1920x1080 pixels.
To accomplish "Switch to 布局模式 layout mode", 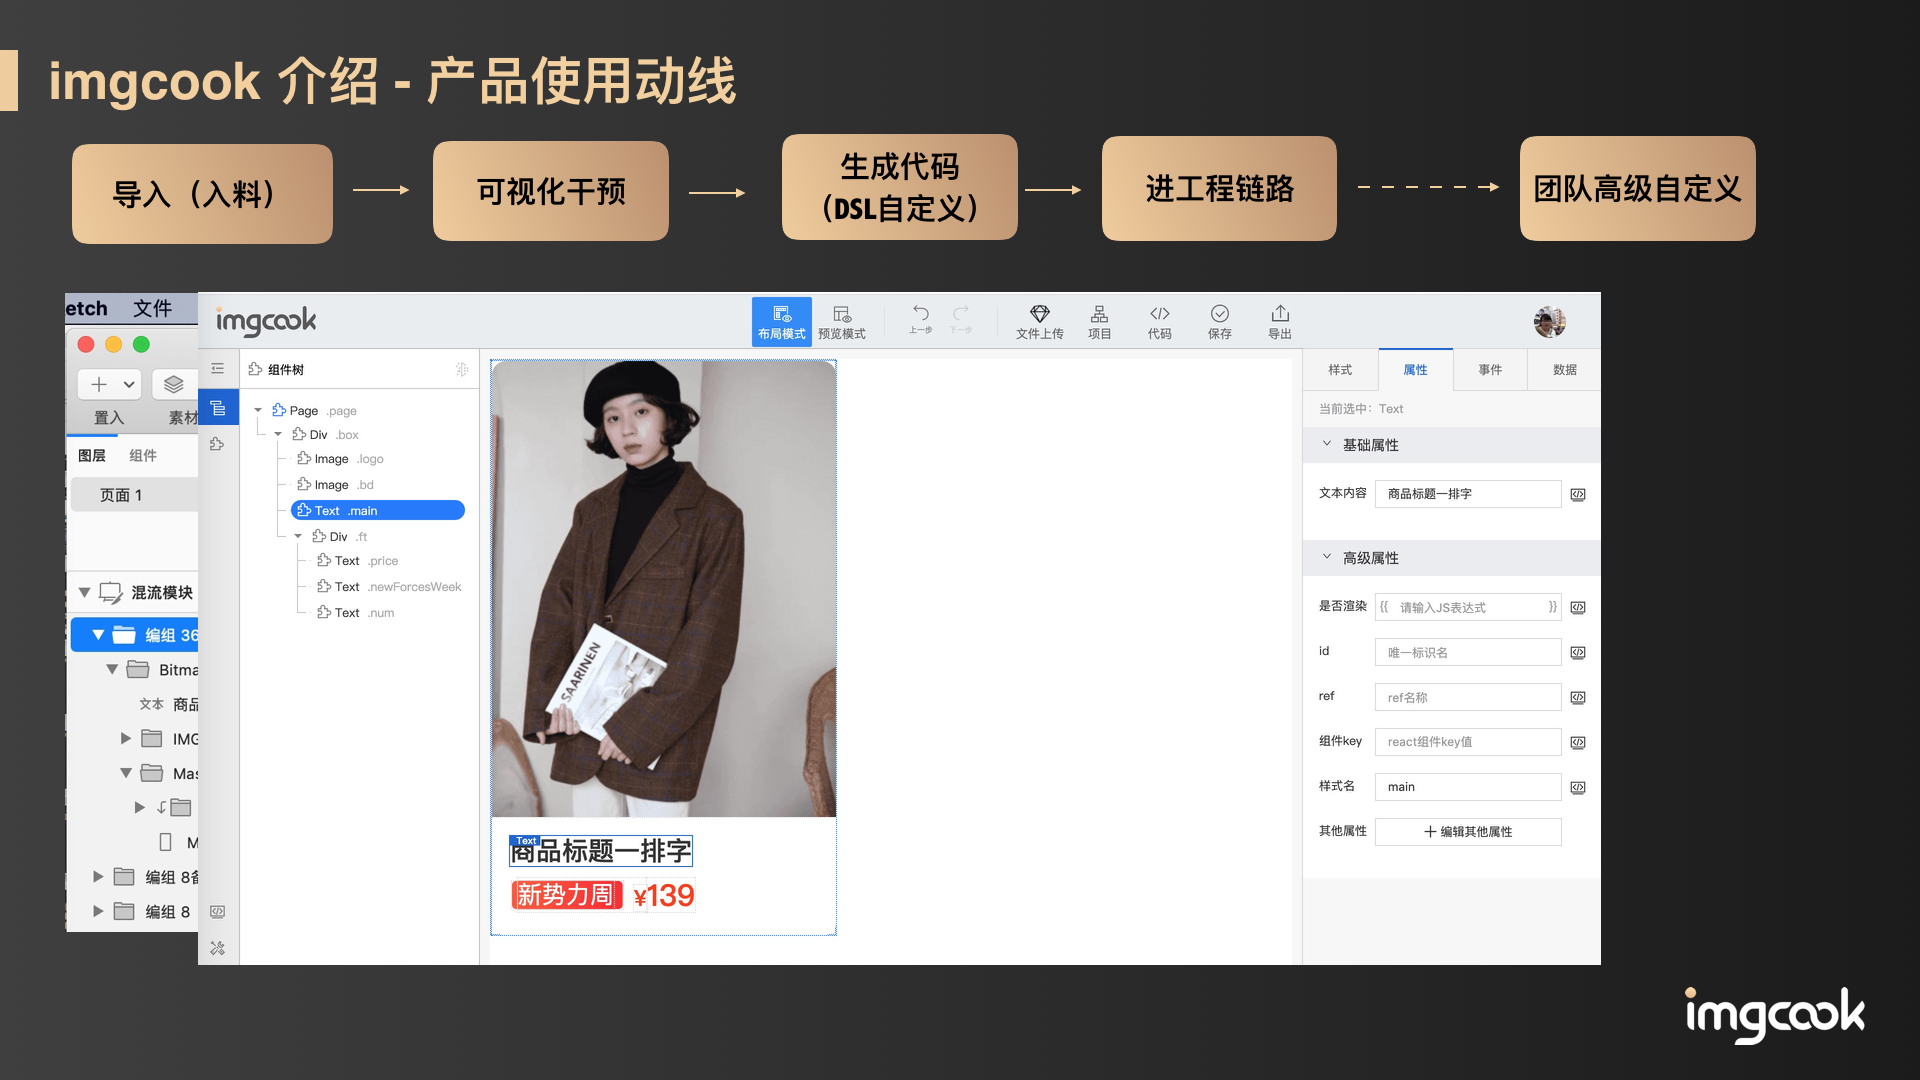I will click(781, 322).
